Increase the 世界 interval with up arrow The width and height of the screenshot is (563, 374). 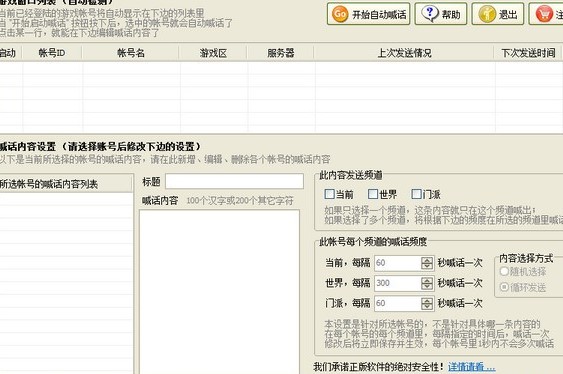pos(427,280)
